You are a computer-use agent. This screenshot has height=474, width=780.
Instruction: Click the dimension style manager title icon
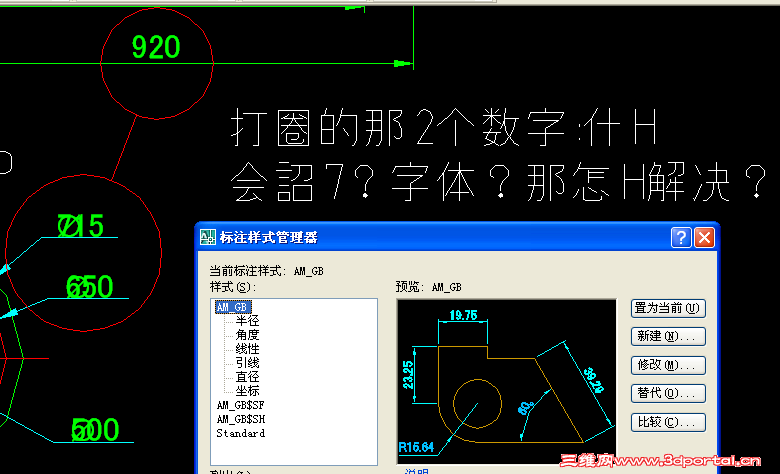[x=207, y=237]
